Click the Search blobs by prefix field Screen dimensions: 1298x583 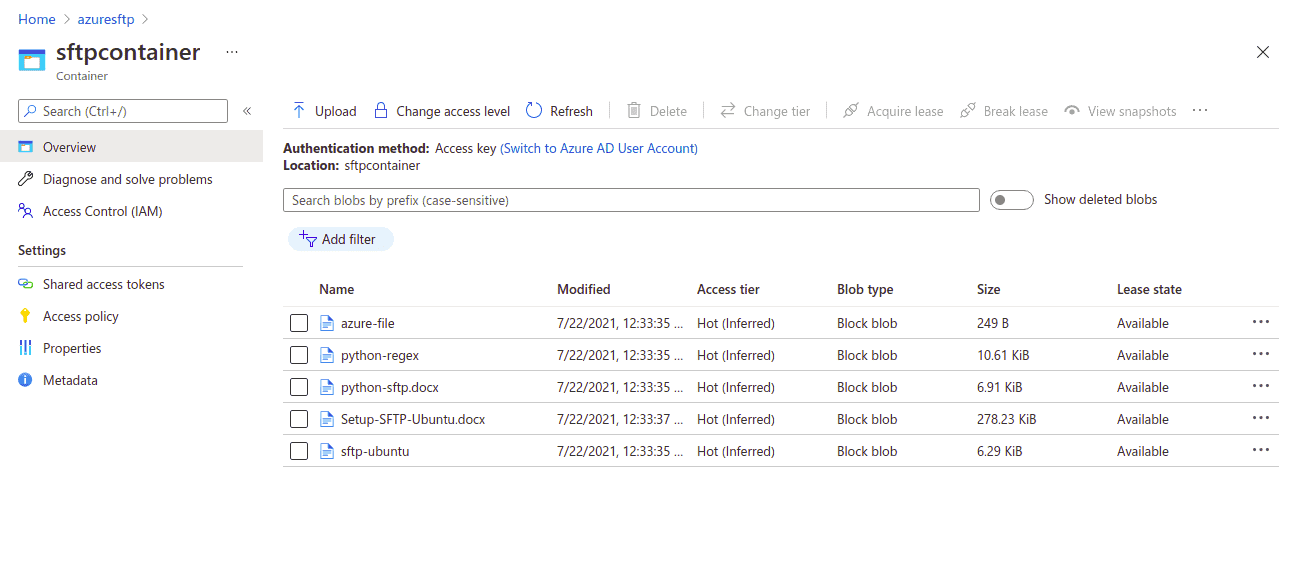pos(631,200)
